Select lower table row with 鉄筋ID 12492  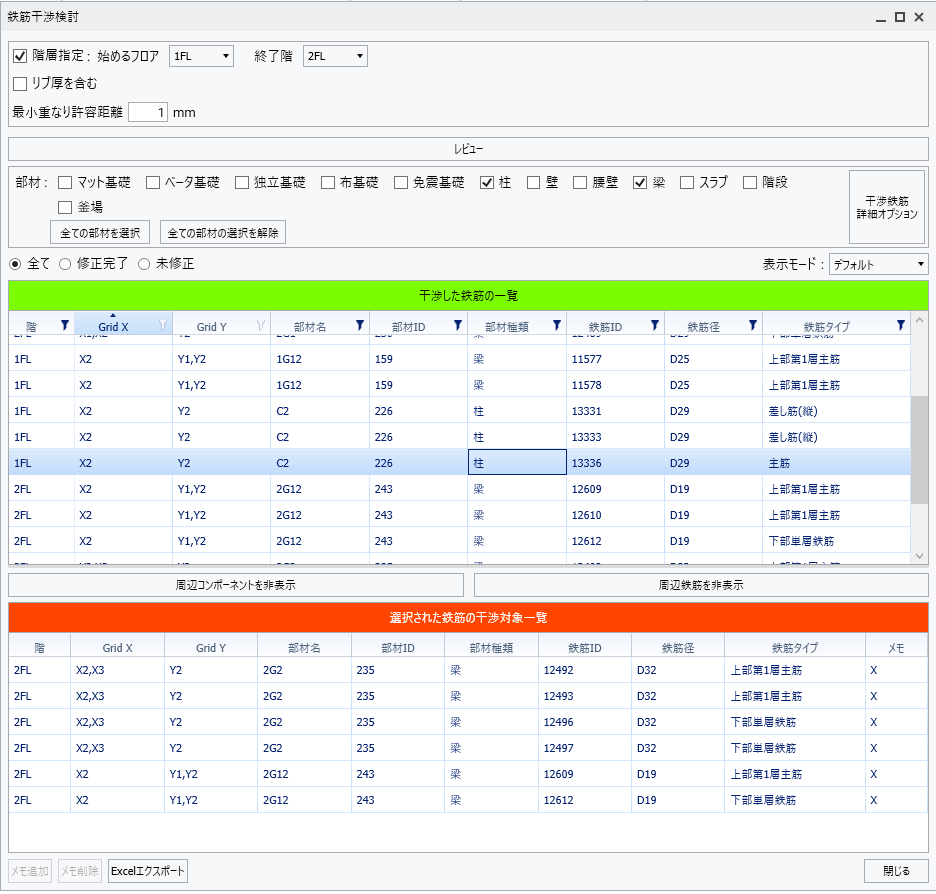click(468, 670)
